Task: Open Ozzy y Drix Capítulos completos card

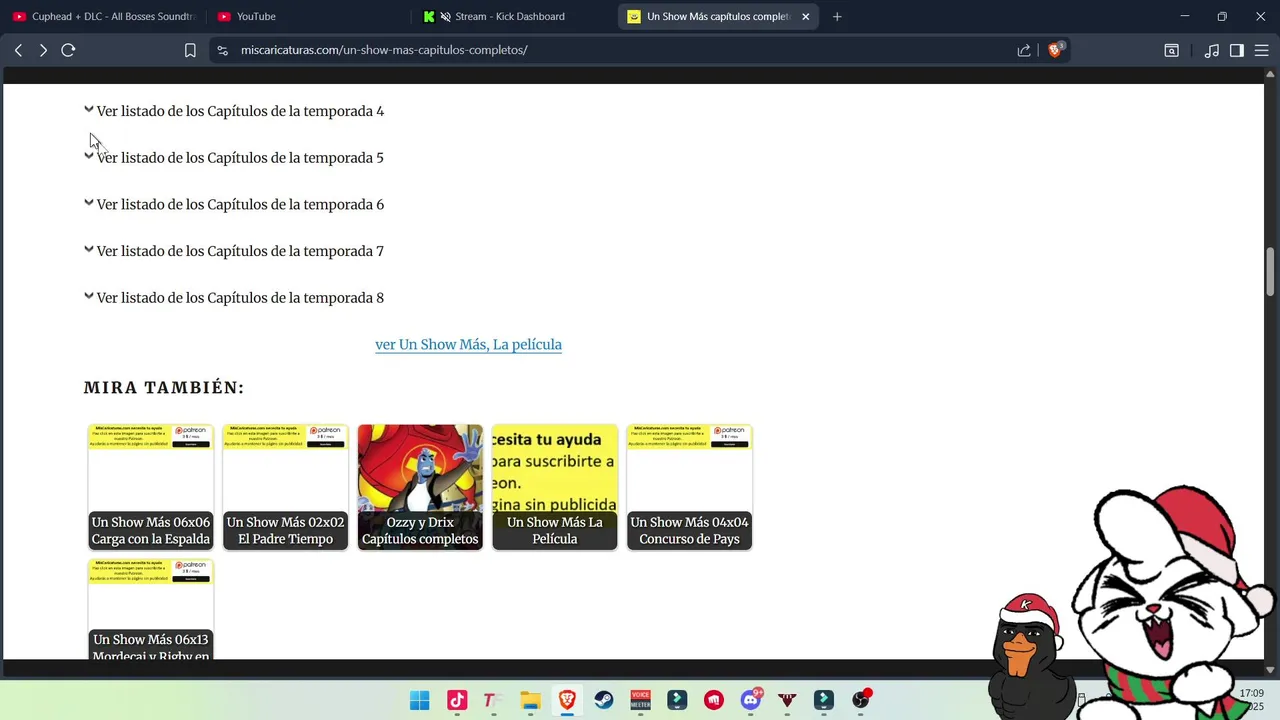Action: pyautogui.click(x=420, y=487)
